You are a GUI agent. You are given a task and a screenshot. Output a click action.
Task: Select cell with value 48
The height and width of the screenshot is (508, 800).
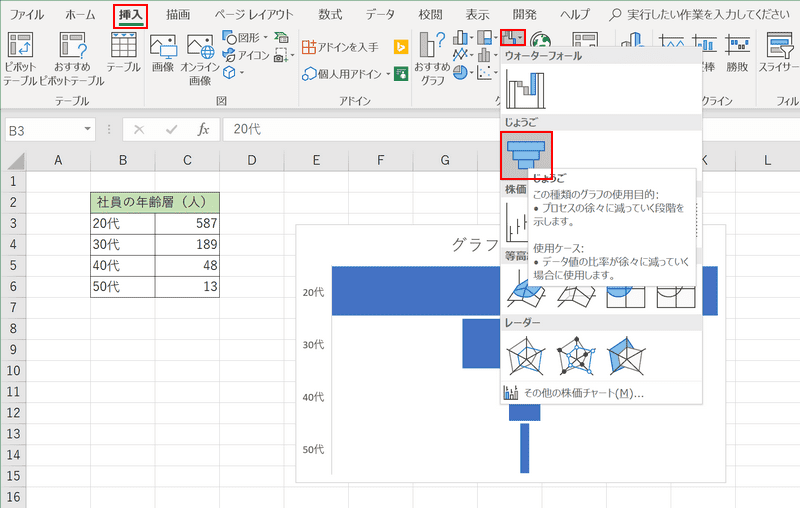coord(187,266)
